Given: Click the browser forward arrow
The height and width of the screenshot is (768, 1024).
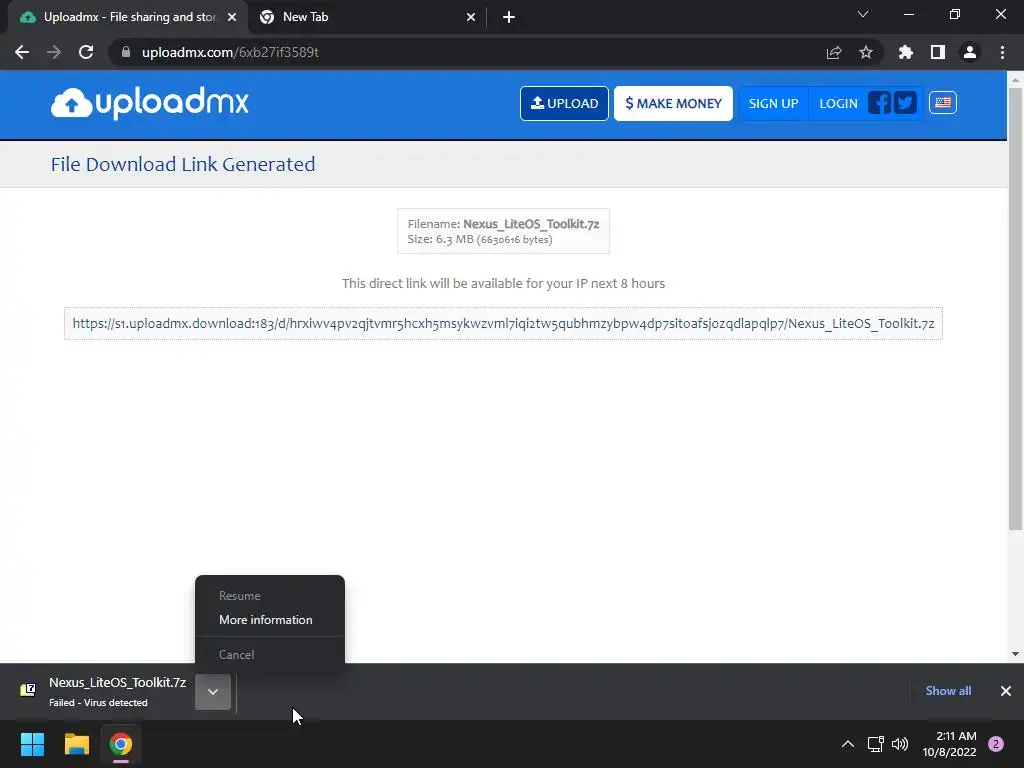Looking at the screenshot, I should click(54, 52).
